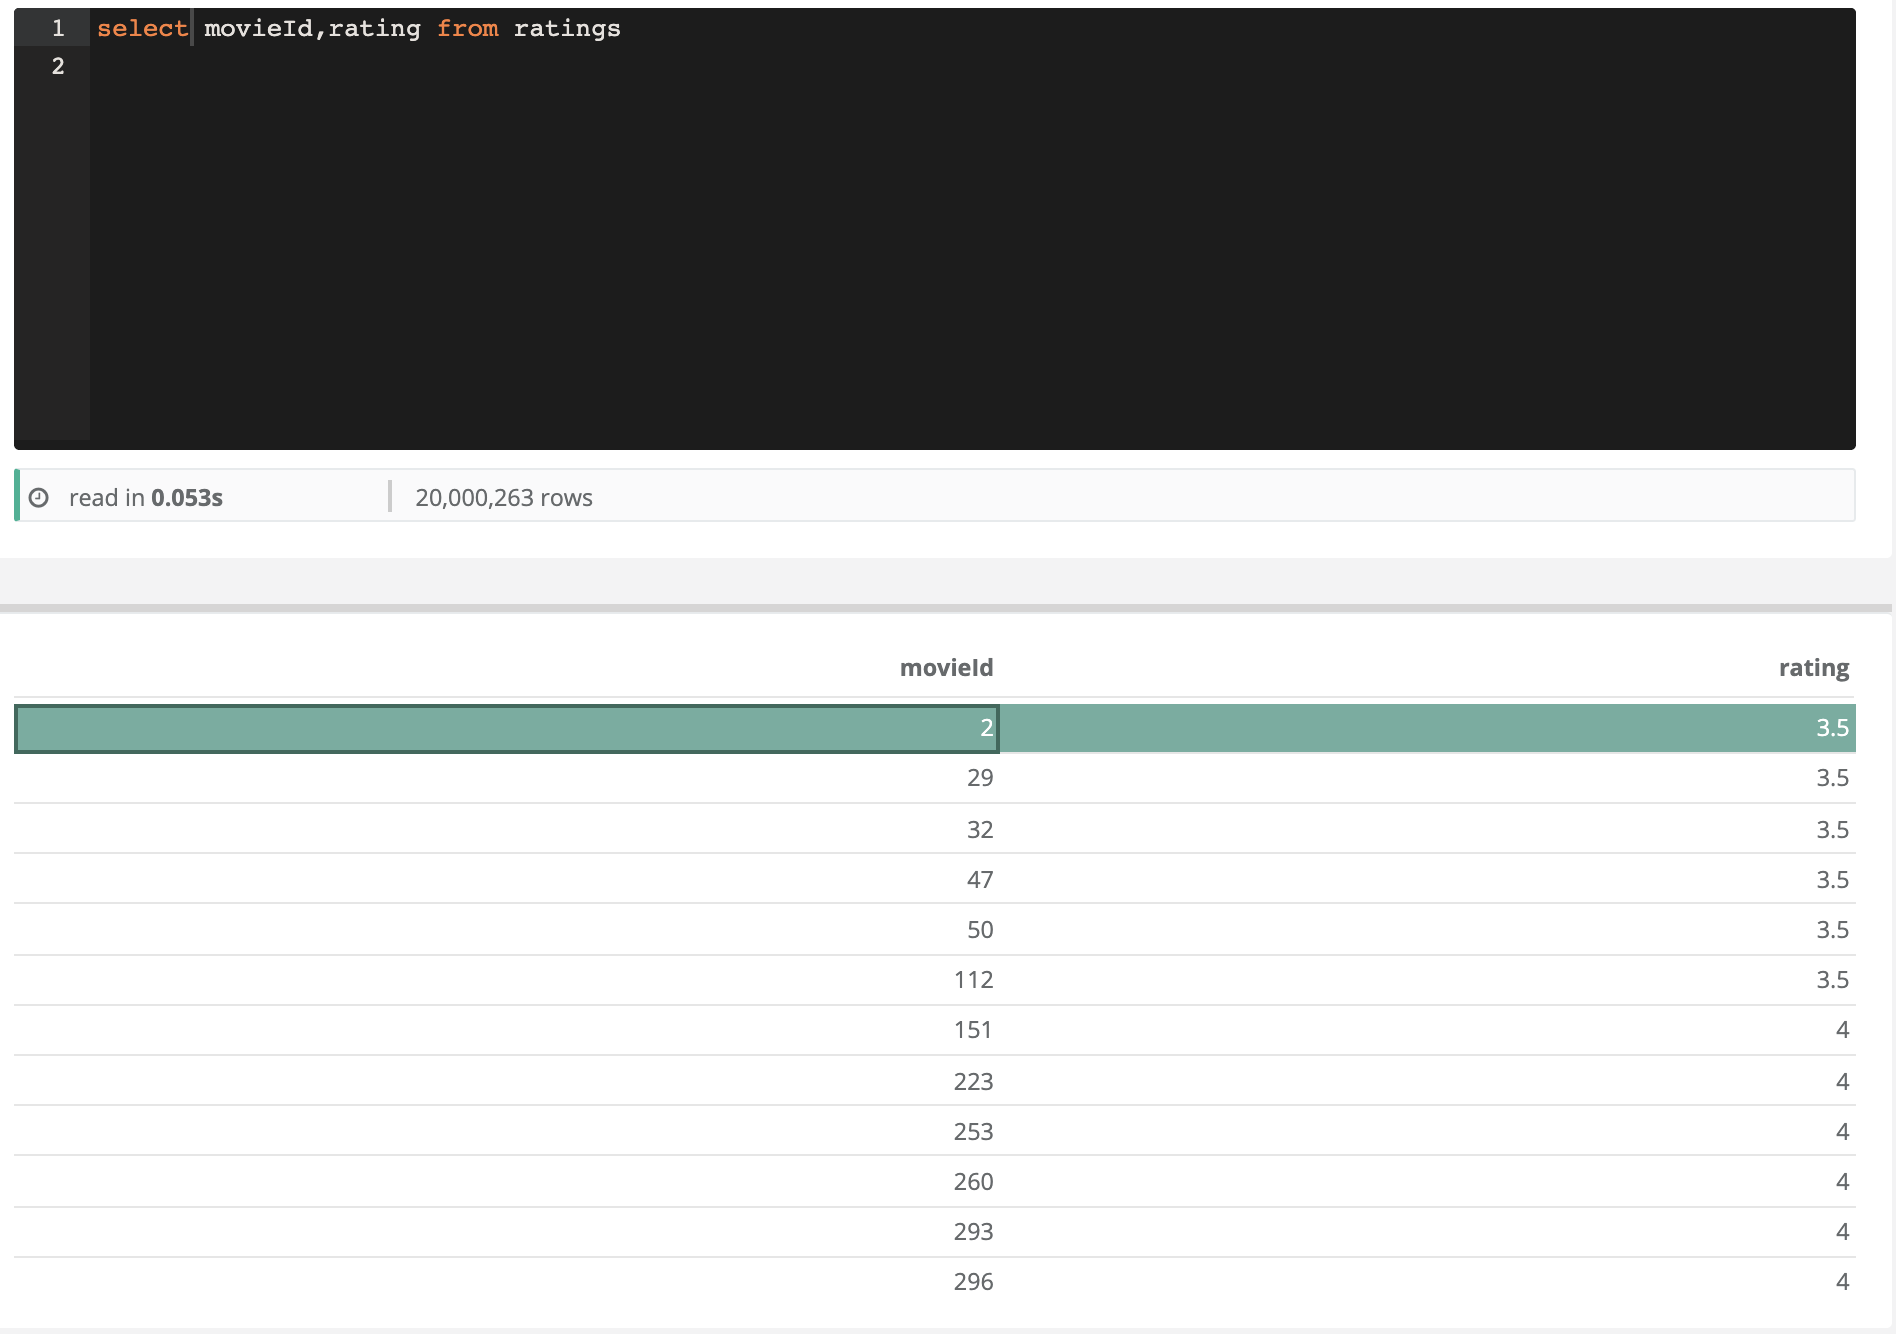This screenshot has width=1896, height=1334.
Task: Click the 'read in 0.053s' status text
Action: (x=146, y=498)
